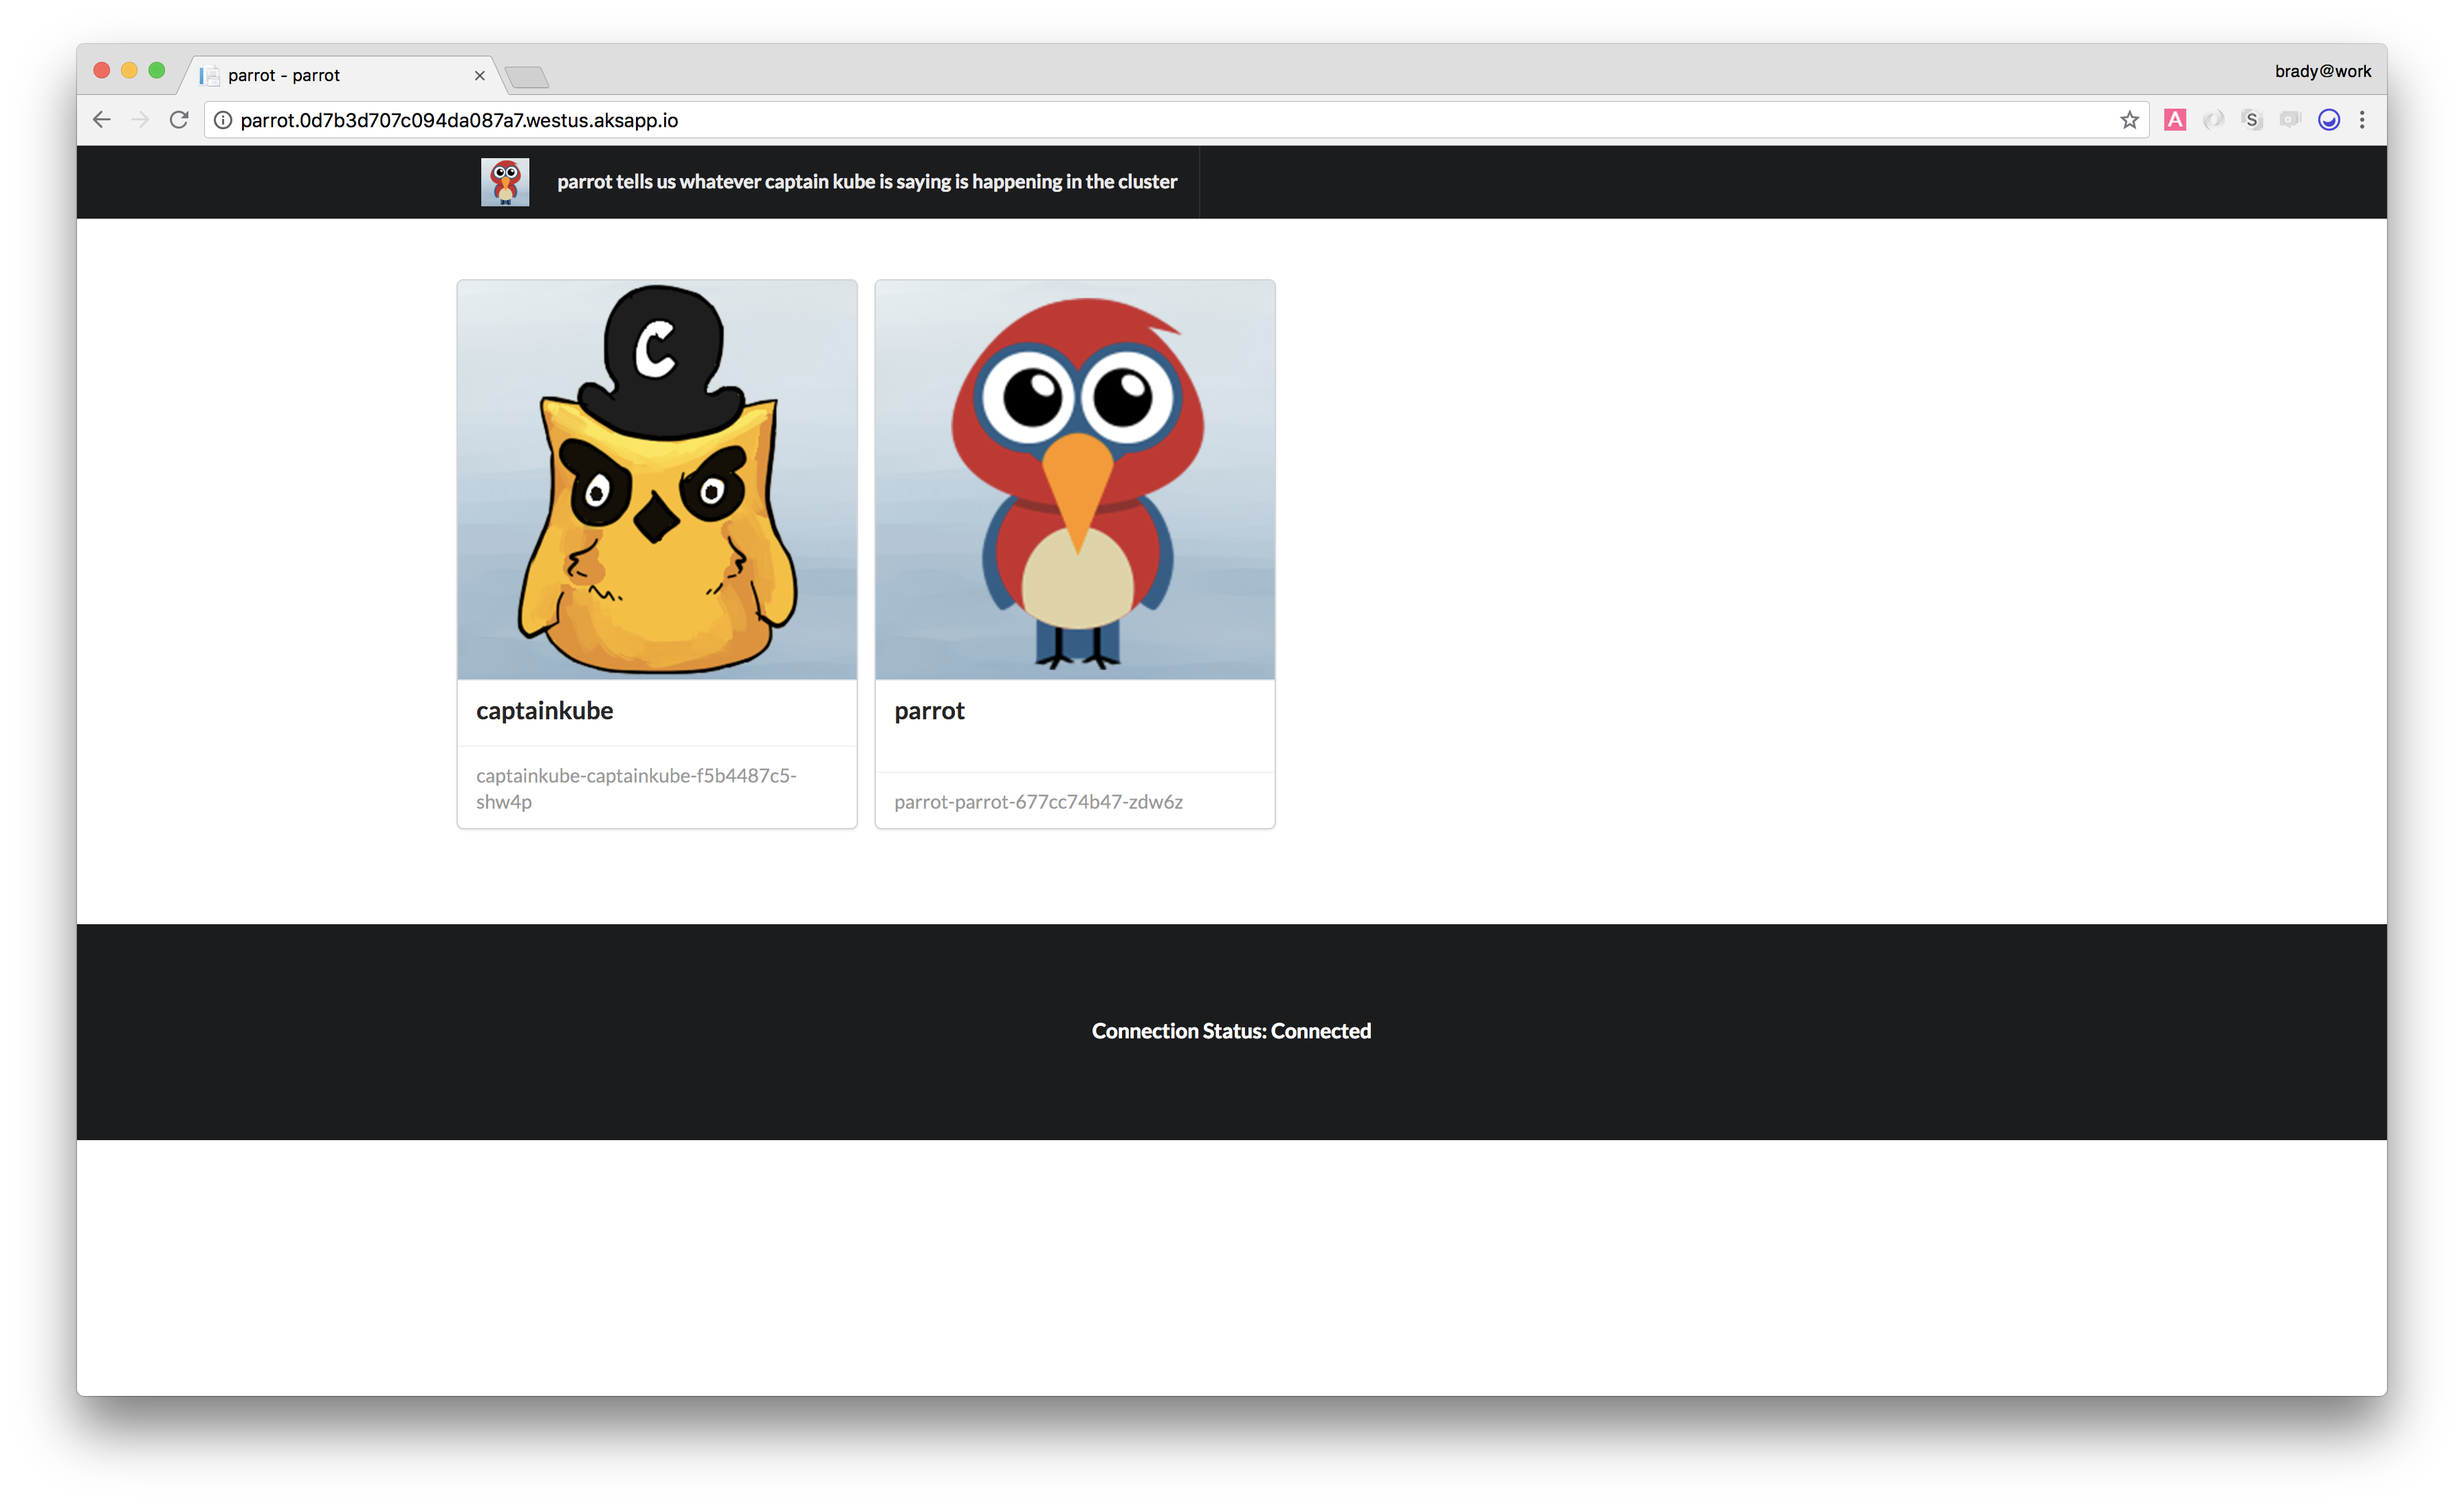Click the S extension icon
The image size is (2464, 1506).
[x=2251, y=120]
